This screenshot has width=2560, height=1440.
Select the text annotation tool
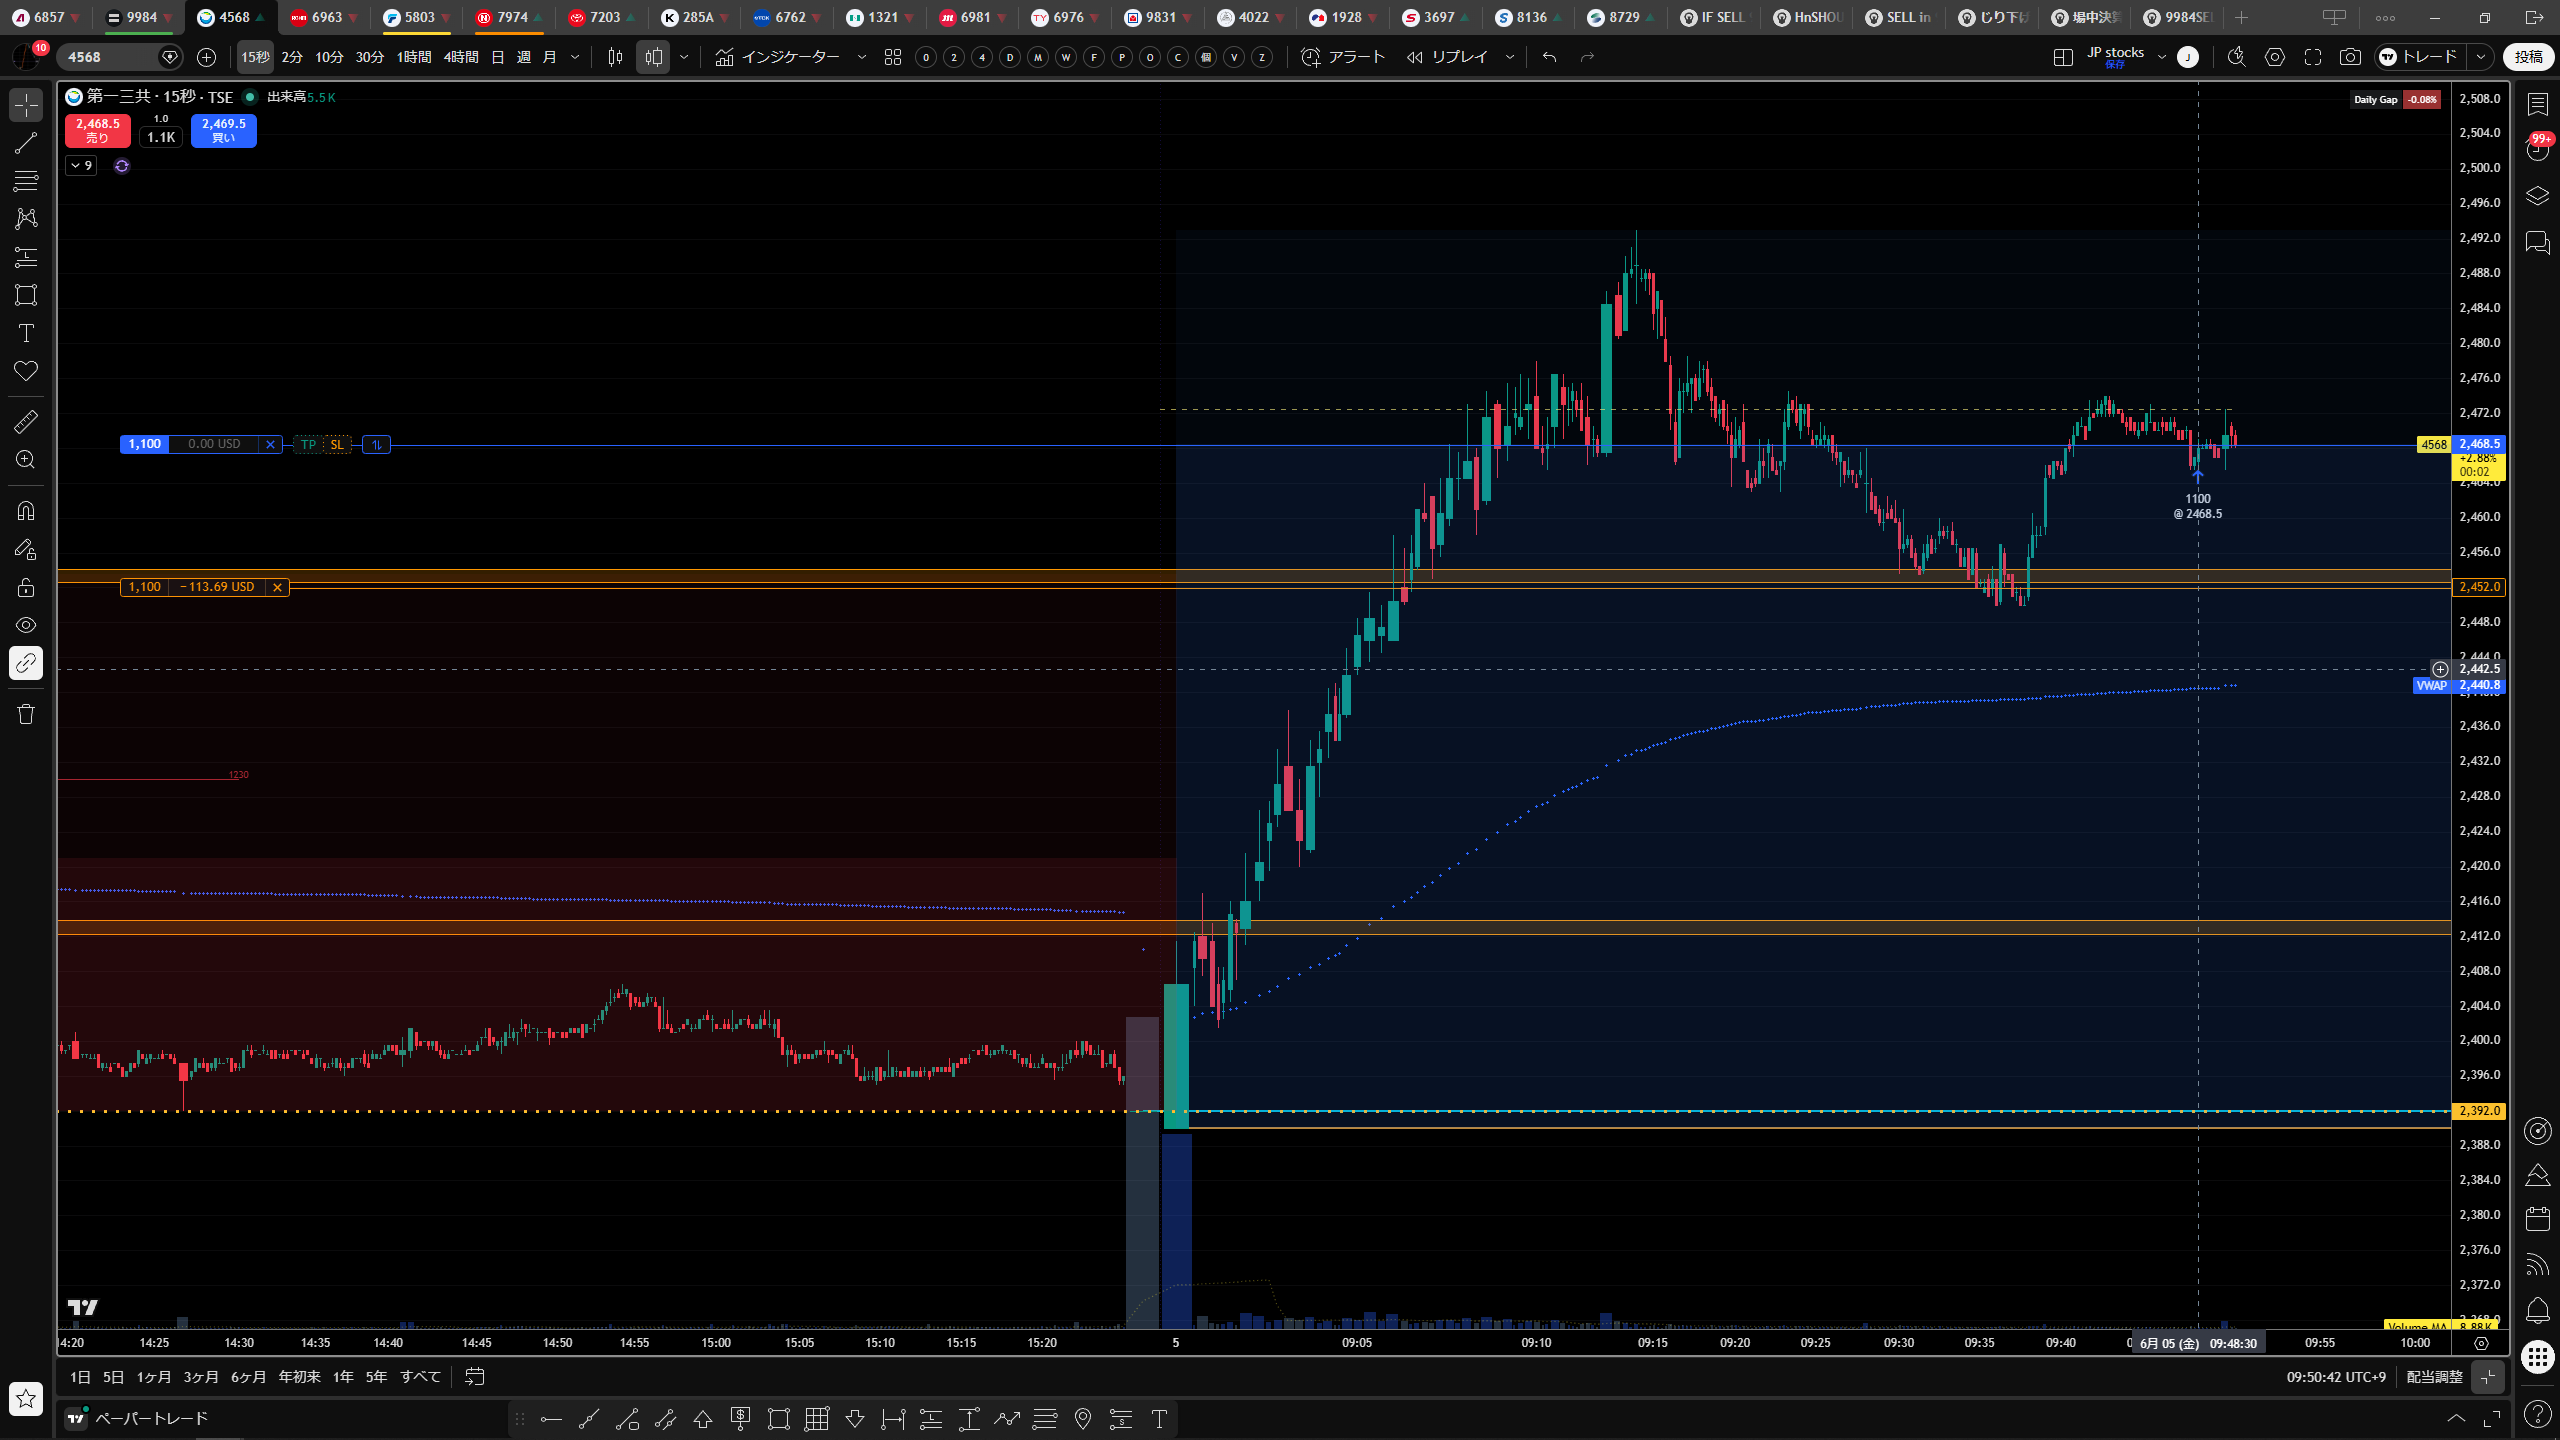point(26,333)
